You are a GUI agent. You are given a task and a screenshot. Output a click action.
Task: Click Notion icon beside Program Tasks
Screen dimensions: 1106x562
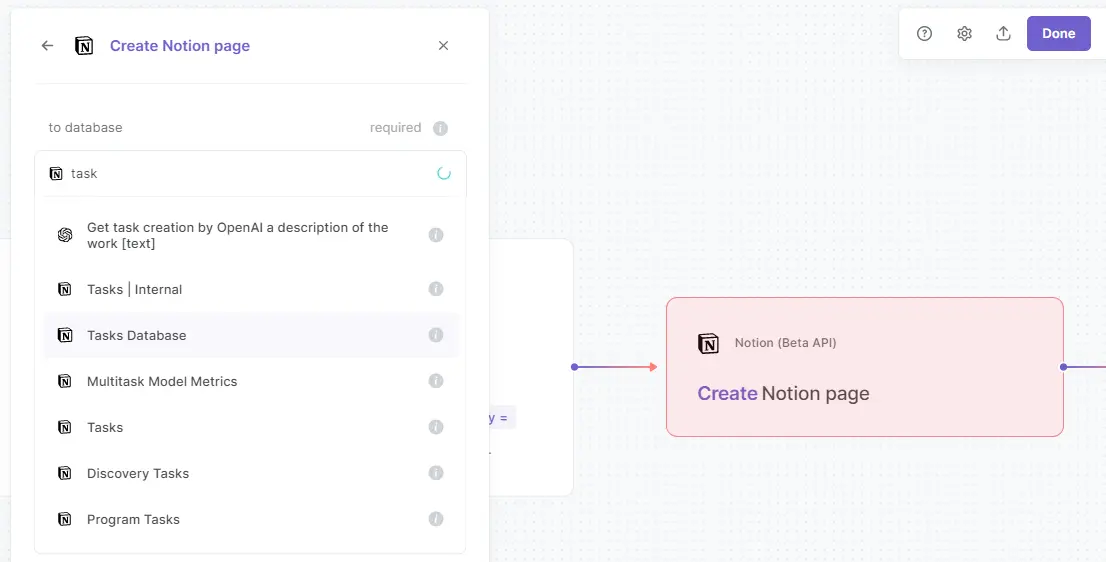point(65,519)
